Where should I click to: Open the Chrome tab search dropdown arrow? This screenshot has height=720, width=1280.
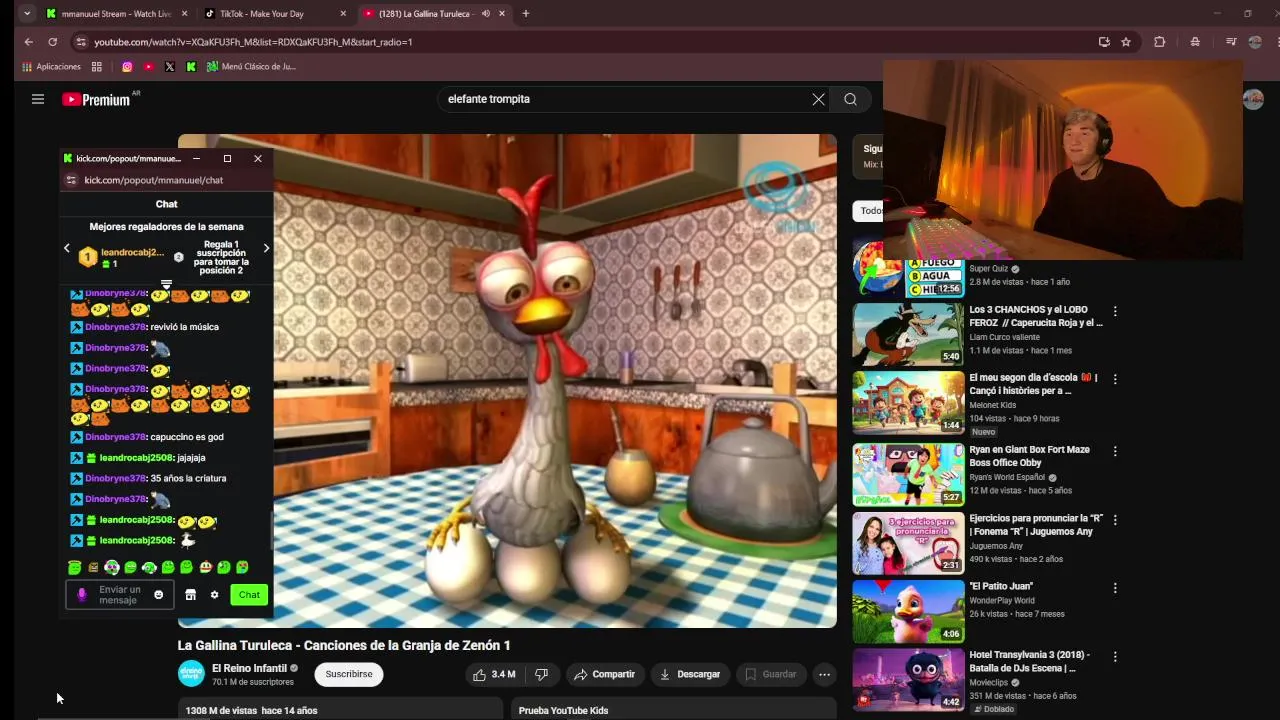tap(27, 14)
